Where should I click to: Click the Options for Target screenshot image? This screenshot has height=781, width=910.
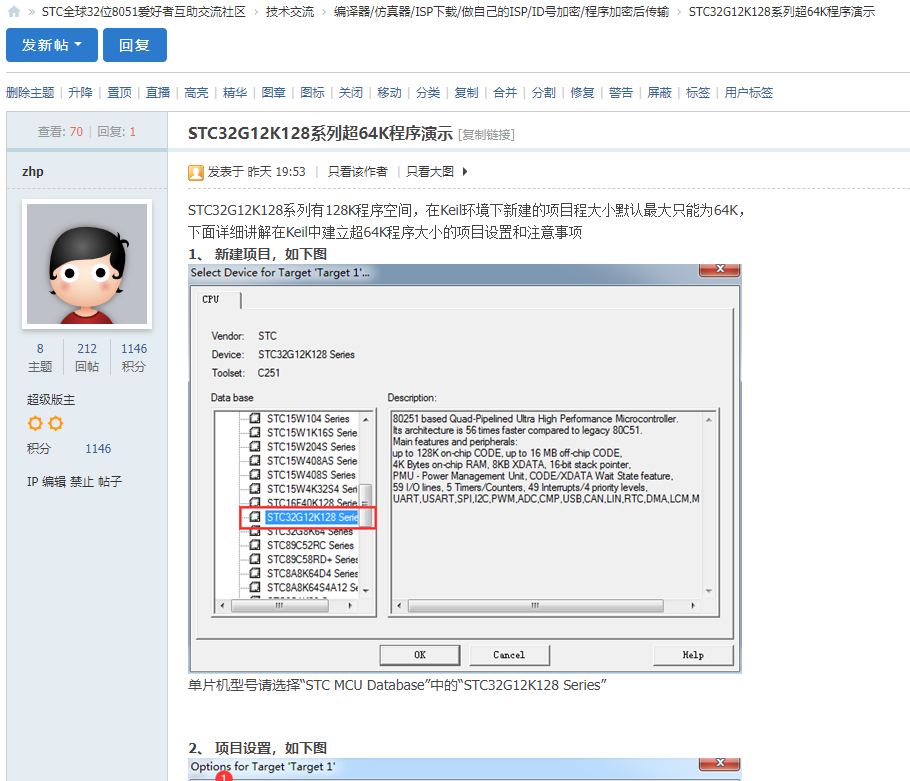pyautogui.click(x=465, y=769)
